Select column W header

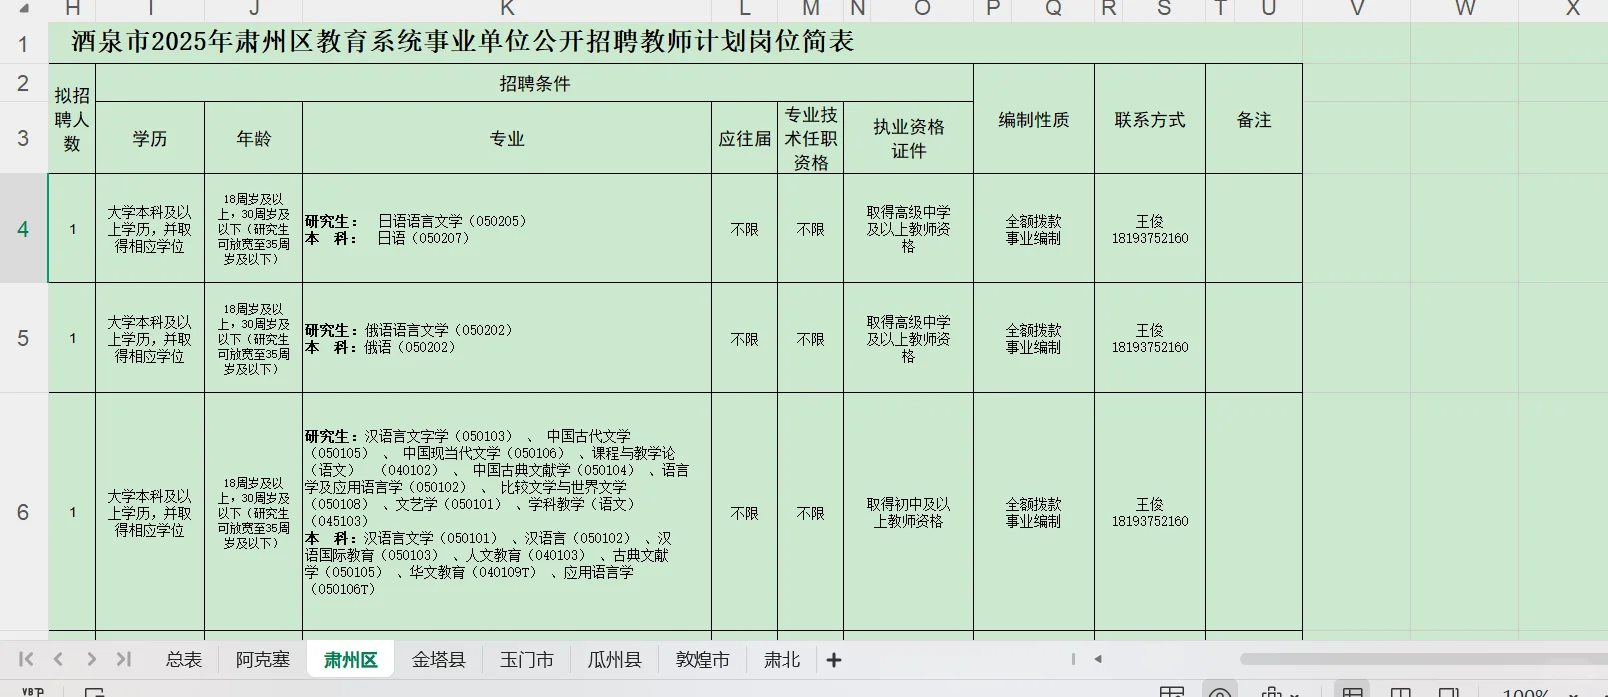tap(1465, 9)
